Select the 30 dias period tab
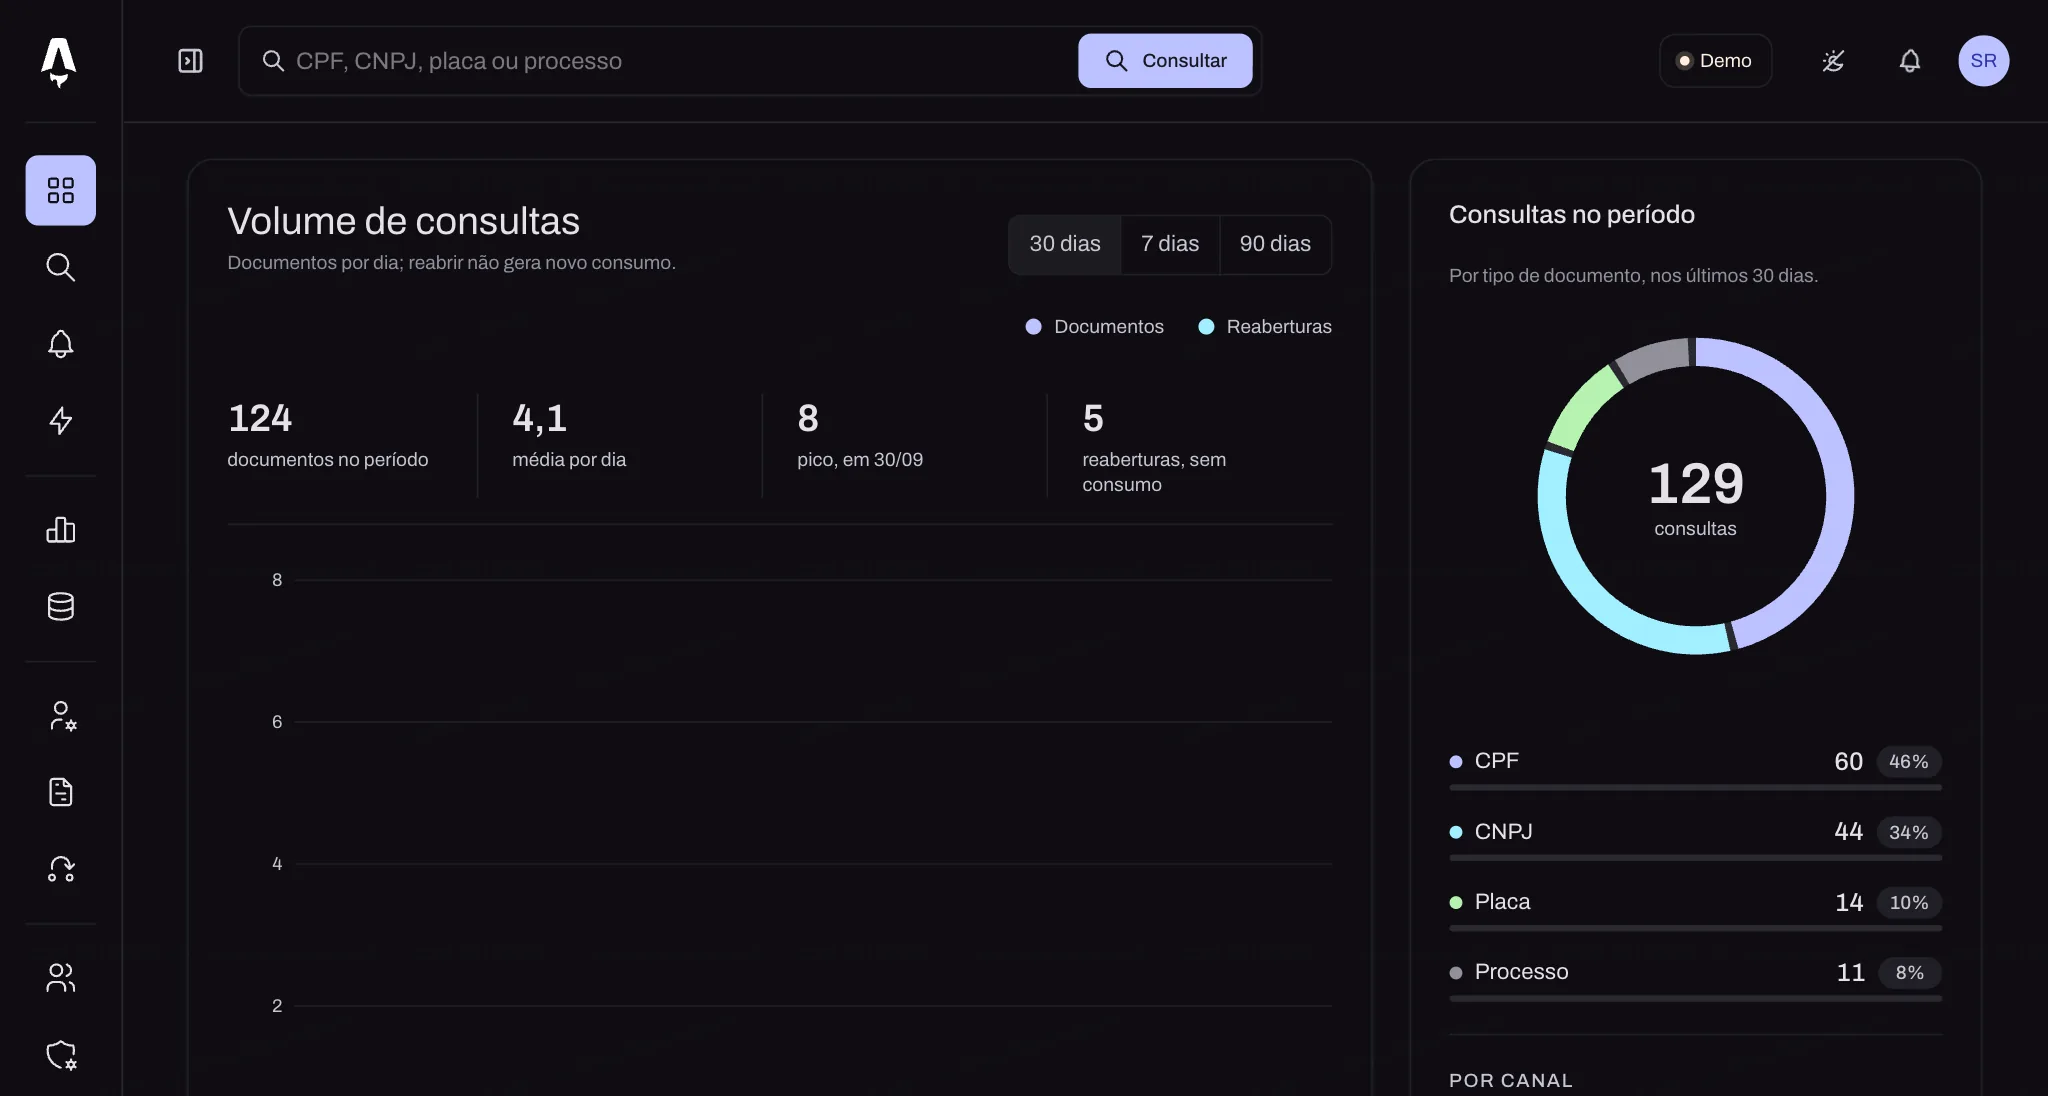The image size is (2048, 1096). pos(1065,244)
